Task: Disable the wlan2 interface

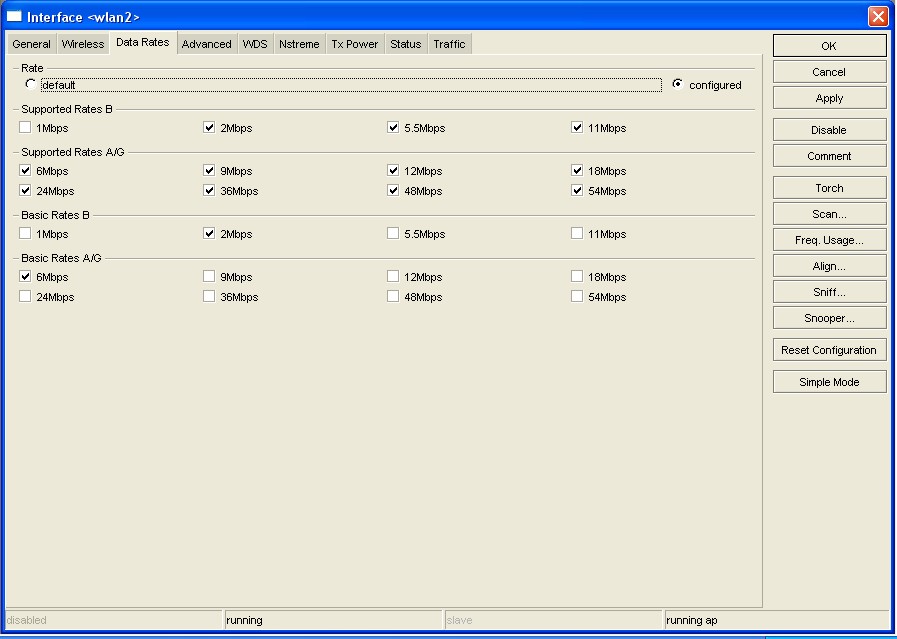Action: pyautogui.click(x=829, y=130)
